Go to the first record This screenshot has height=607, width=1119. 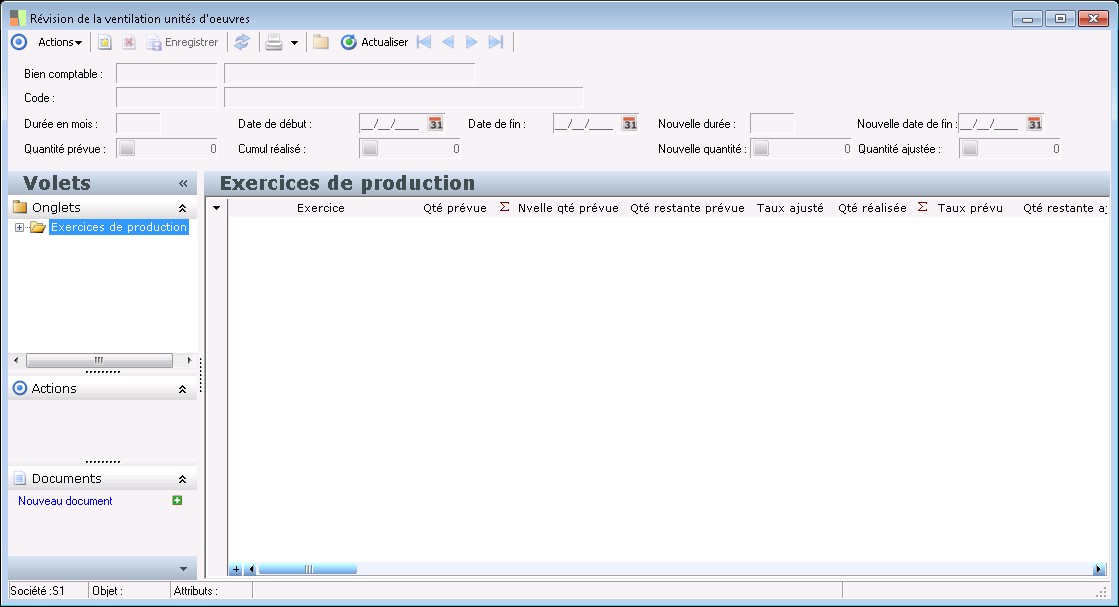tap(424, 42)
